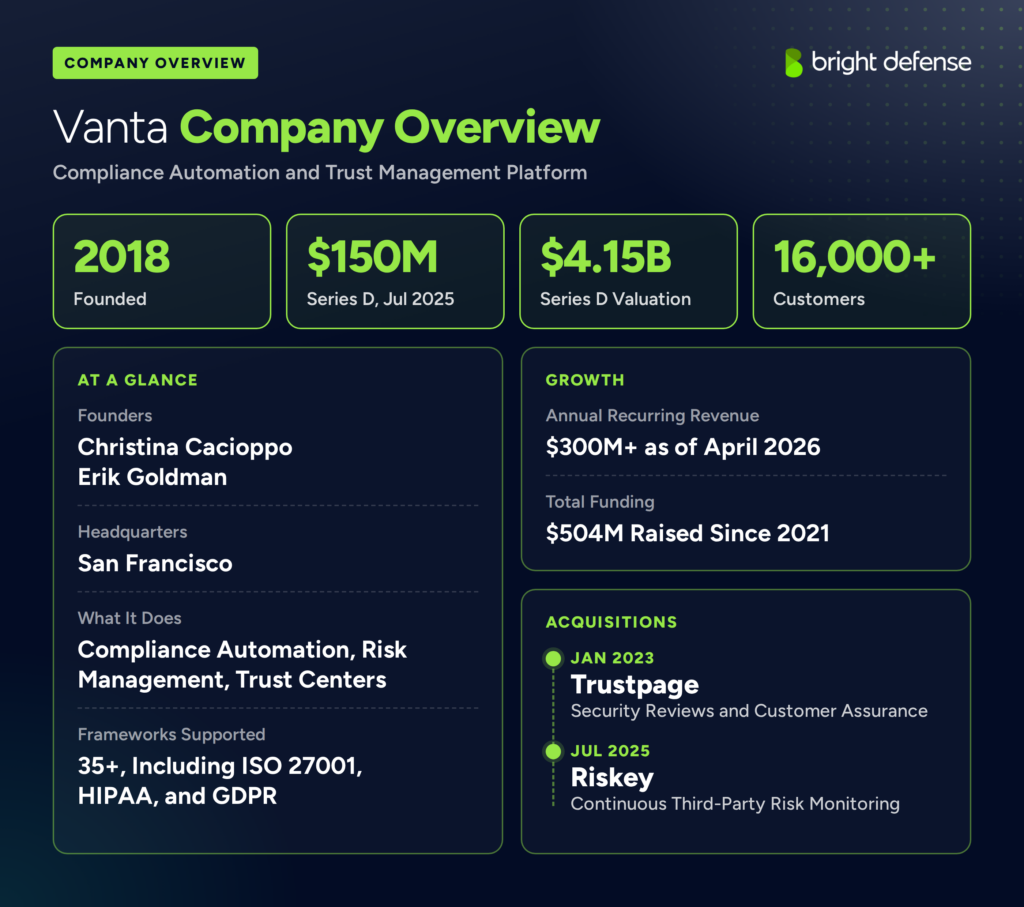The height and width of the screenshot is (907, 1024).
Task: Select founder name 'Erik Goldman'
Action: point(152,477)
